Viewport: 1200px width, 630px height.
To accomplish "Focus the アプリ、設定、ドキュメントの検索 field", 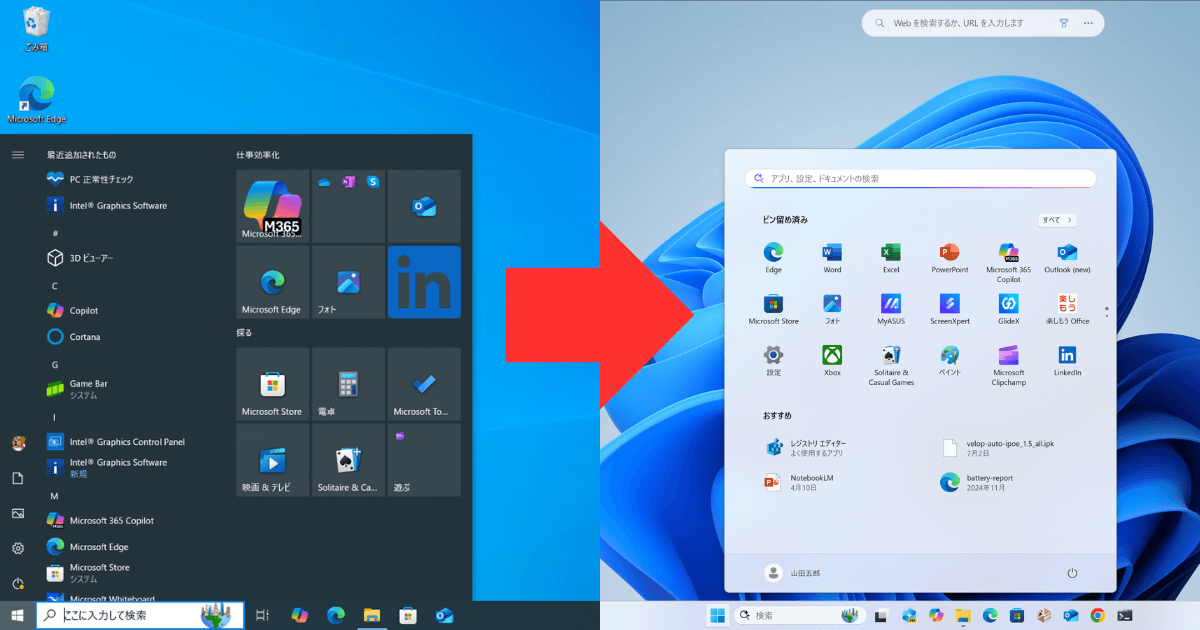I will pyautogui.click(x=920, y=178).
